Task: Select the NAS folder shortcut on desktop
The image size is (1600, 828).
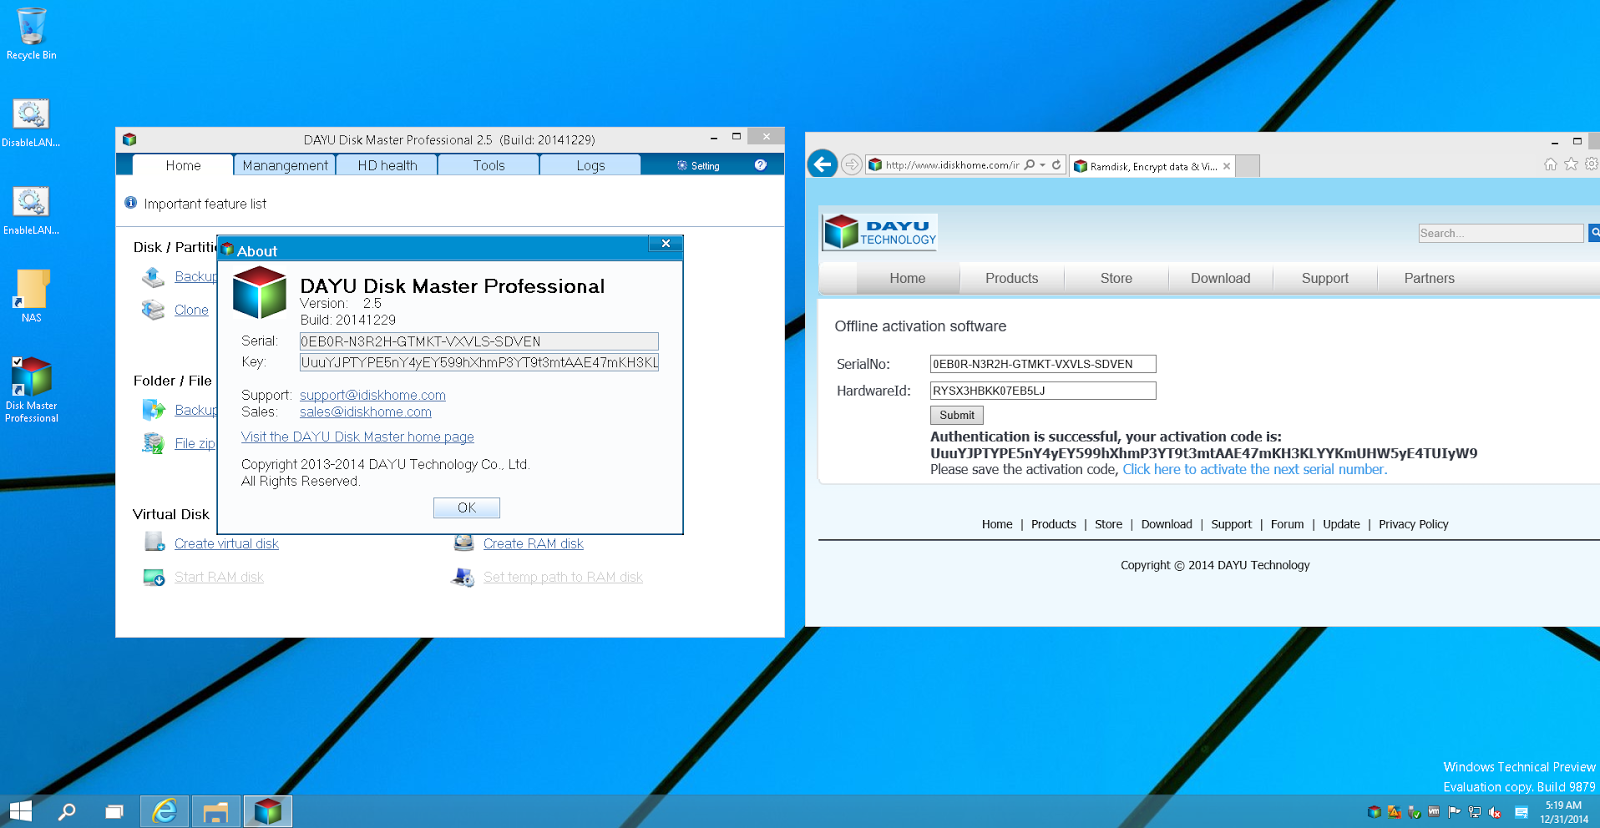Action: (x=31, y=296)
